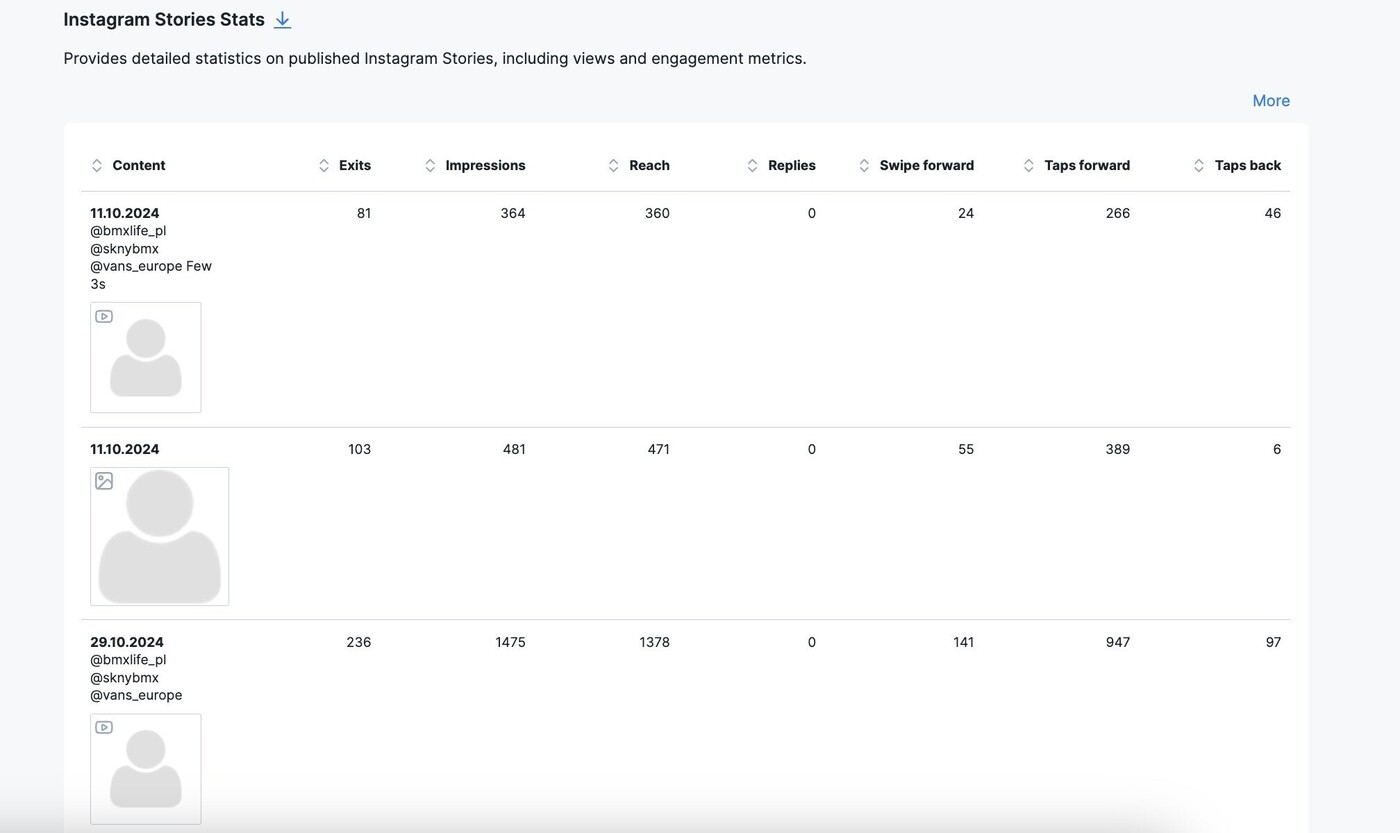Select Reach value 360
Image resolution: width=1400 pixels, height=833 pixels.
657,213
